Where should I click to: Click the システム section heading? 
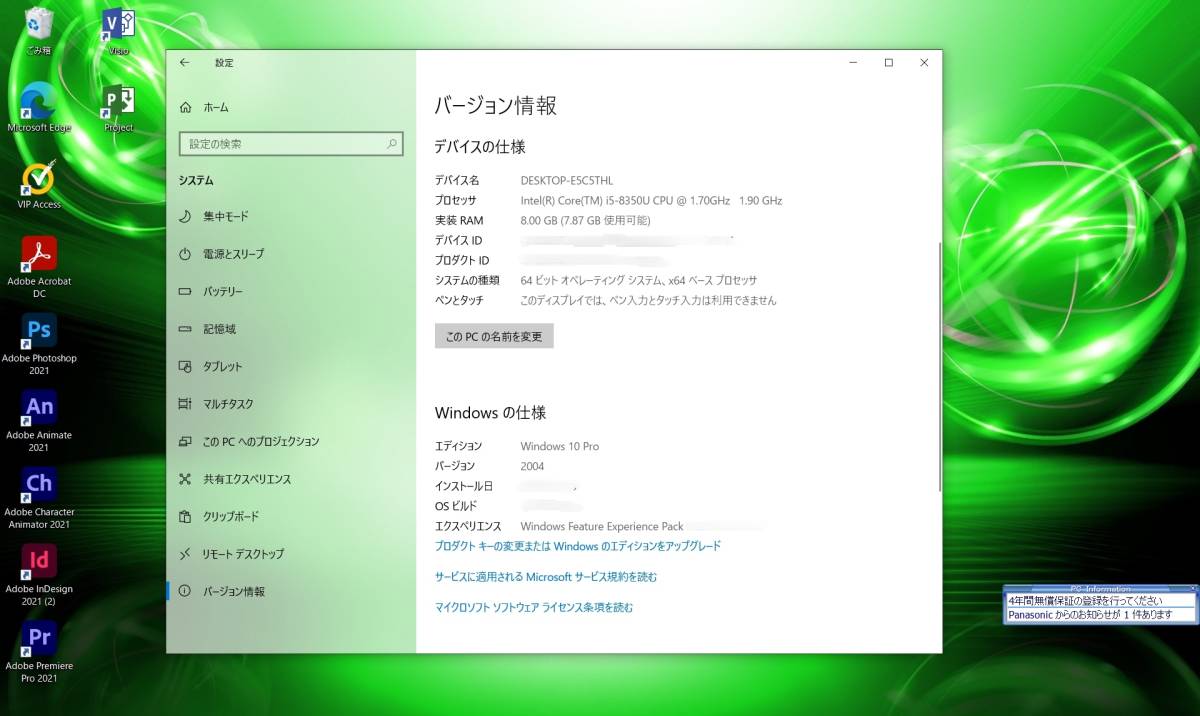[x=196, y=181]
